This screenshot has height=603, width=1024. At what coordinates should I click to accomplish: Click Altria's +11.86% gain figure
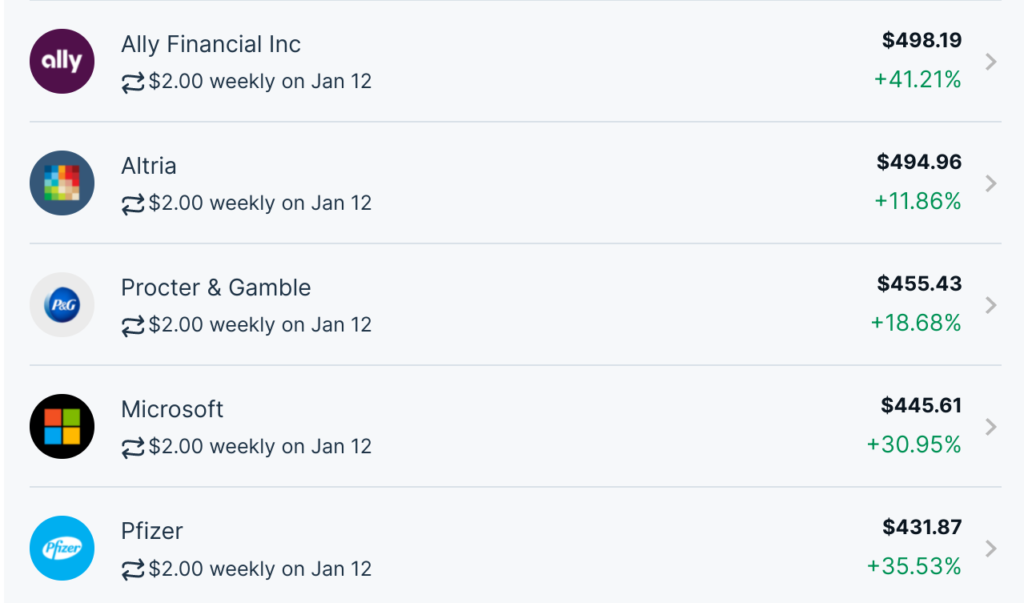coord(917,201)
